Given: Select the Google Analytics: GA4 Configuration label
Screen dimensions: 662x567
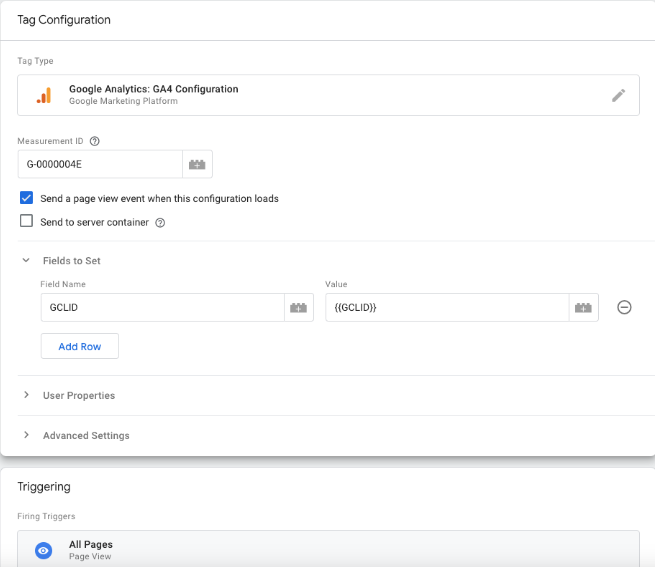Looking at the screenshot, I should click(153, 89).
